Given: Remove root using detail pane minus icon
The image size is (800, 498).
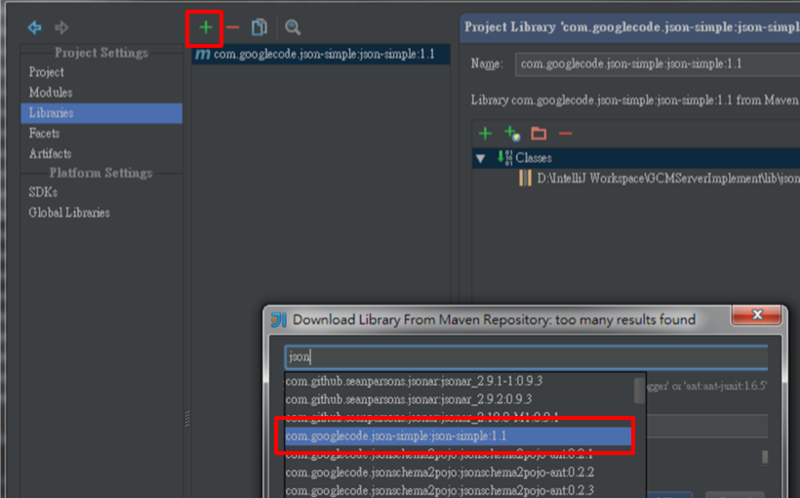Looking at the screenshot, I should [565, 134].
